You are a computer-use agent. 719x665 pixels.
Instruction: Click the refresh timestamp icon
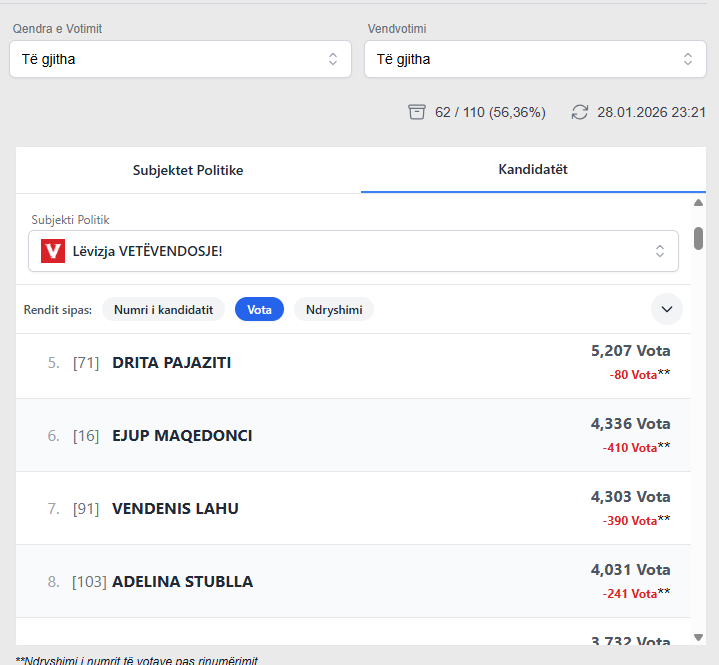pos(580,112)
